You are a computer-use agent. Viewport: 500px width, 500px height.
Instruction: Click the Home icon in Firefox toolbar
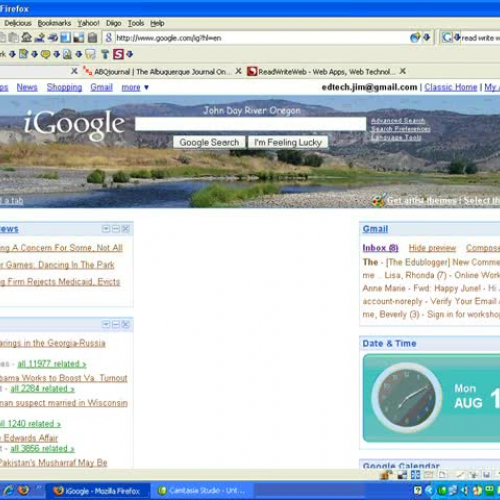click(x=26, y=37)
